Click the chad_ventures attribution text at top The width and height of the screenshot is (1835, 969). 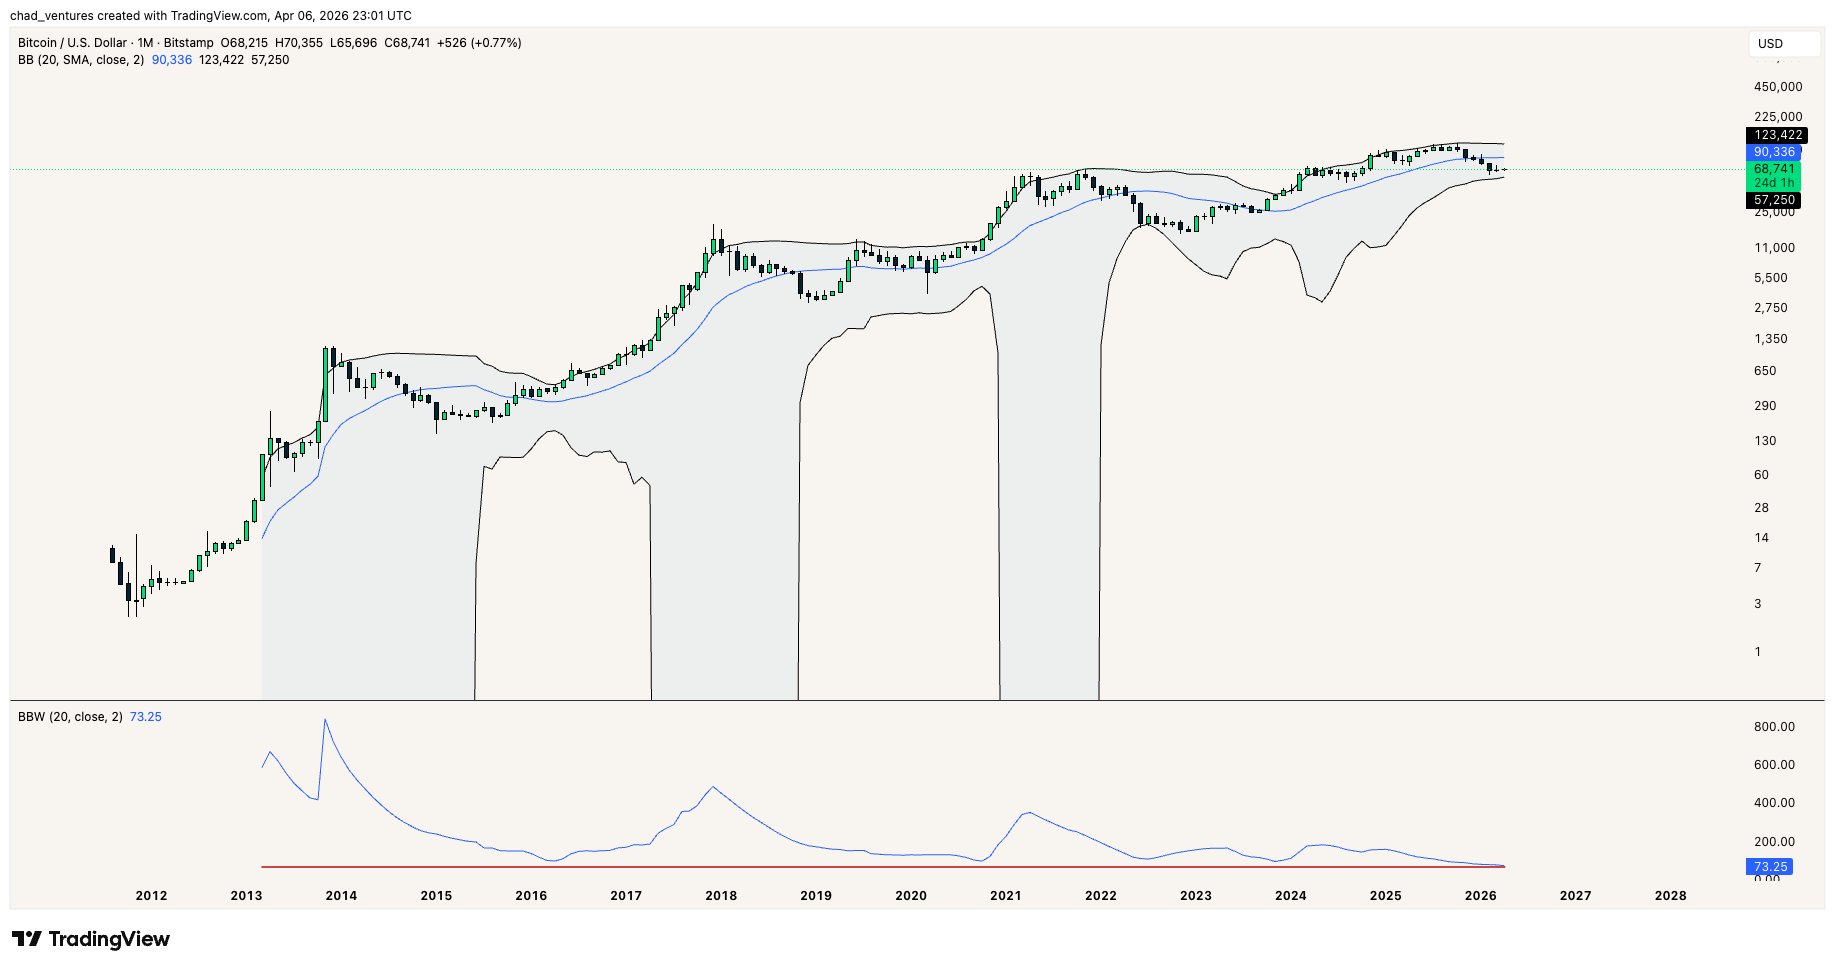point(210,15)
